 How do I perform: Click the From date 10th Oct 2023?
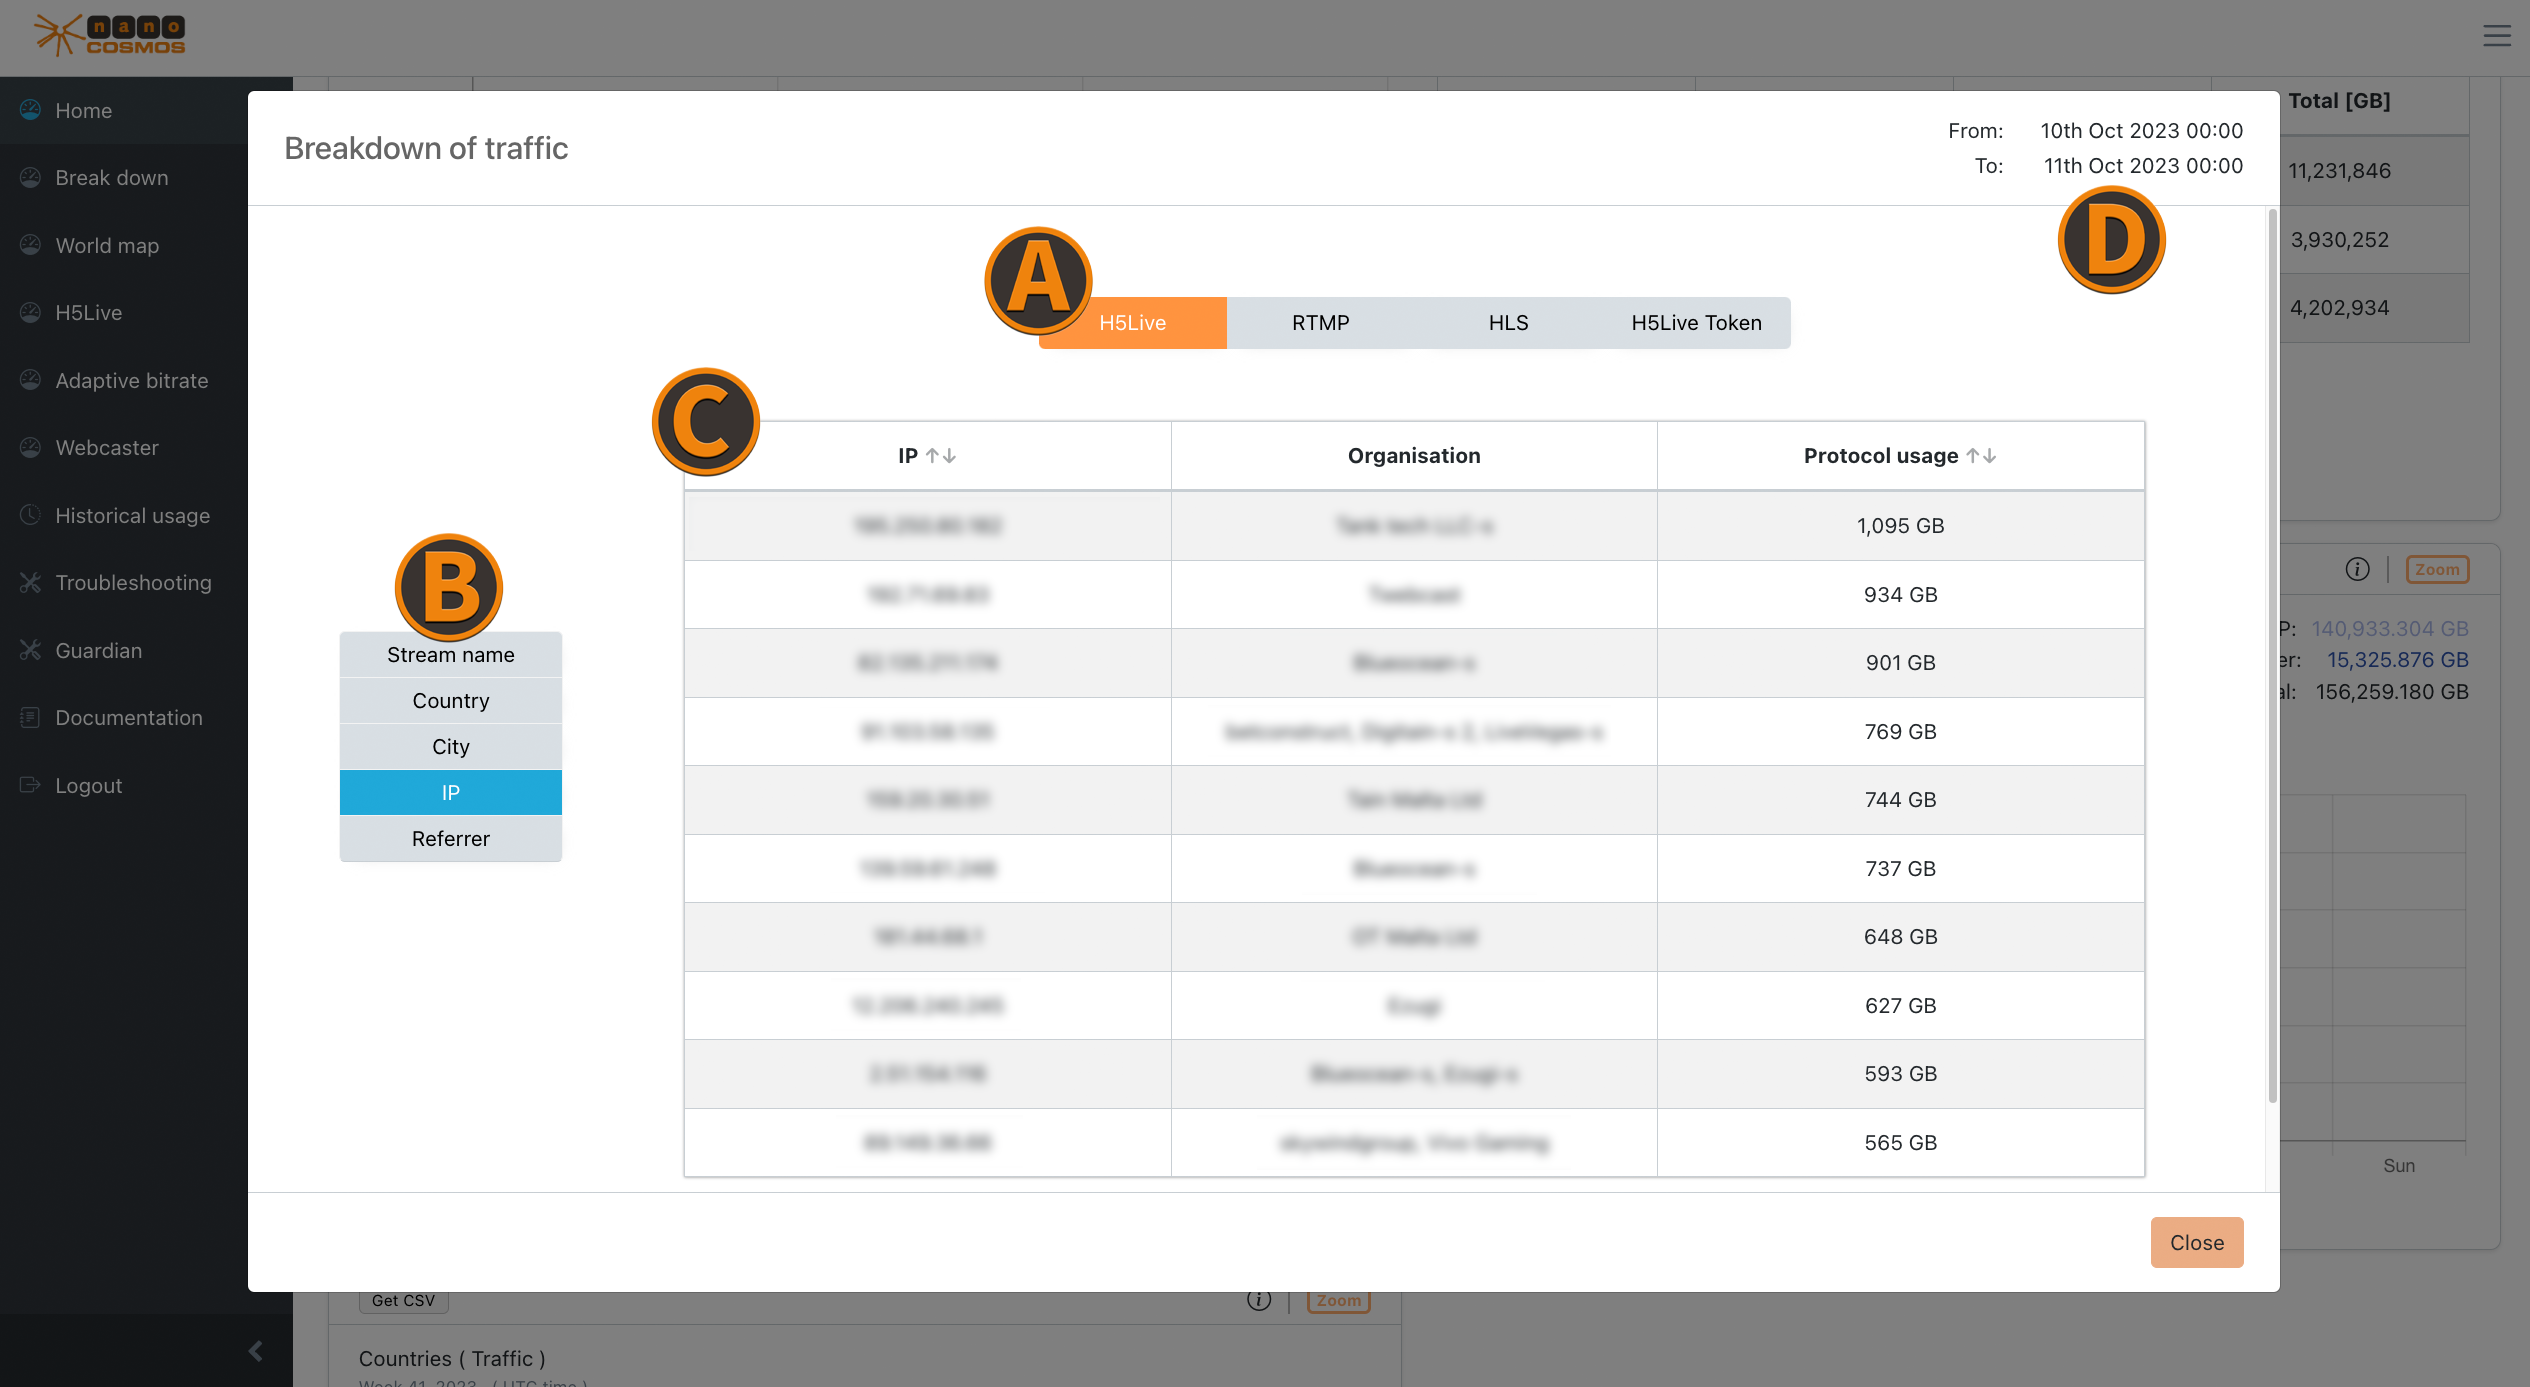click(2141, 130)
